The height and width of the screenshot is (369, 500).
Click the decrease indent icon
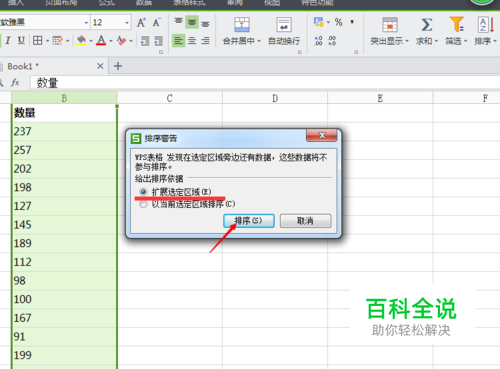(145, 41)
